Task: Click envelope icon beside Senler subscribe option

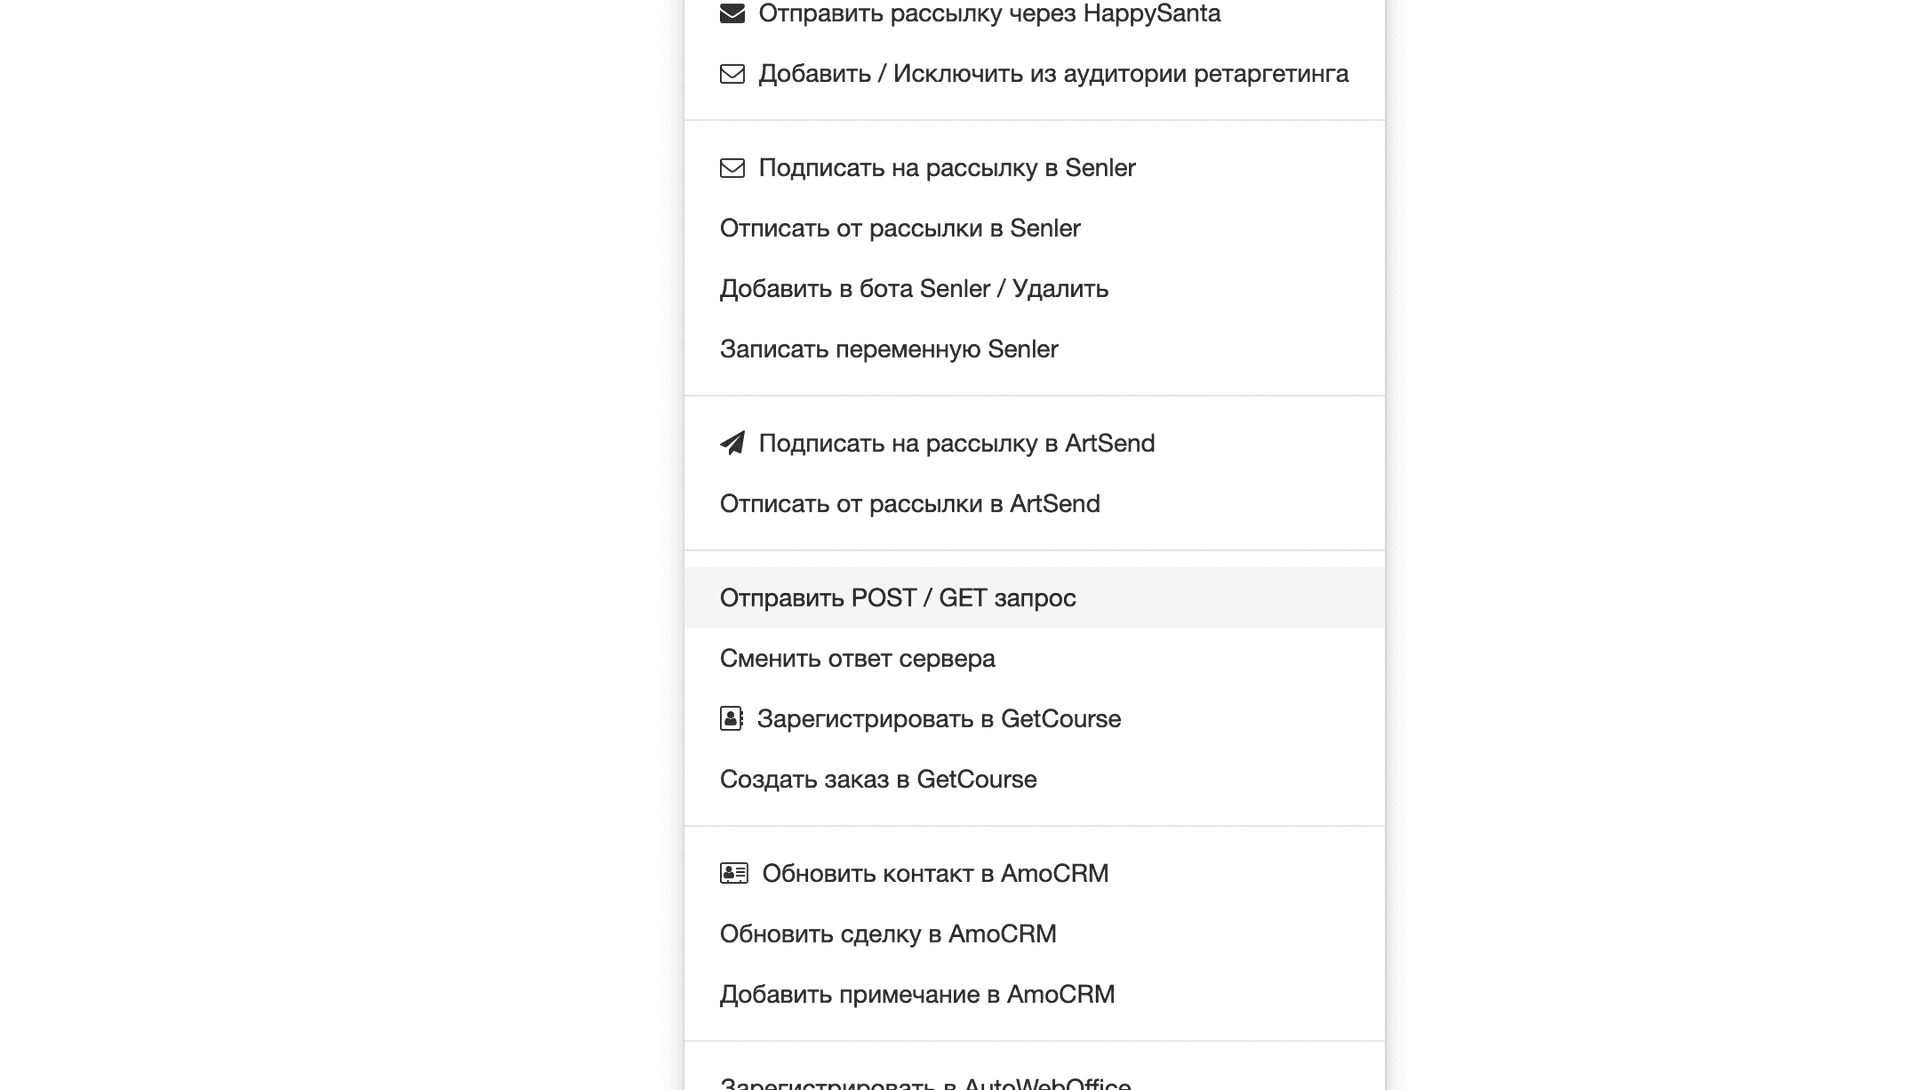Action: 732,168
